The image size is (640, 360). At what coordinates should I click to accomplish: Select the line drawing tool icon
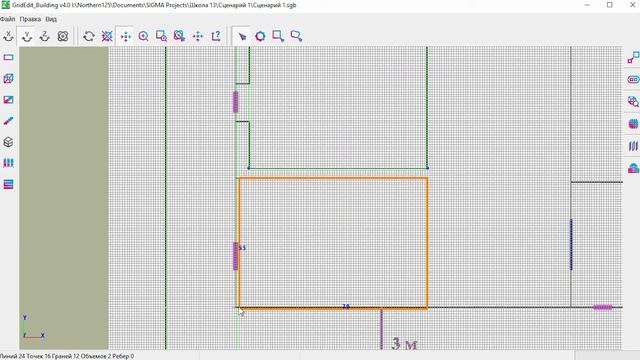[9, 121]
